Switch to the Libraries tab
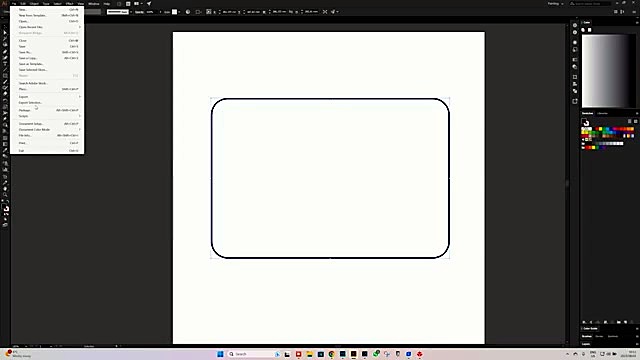Screen dimensions: 640x360 [x=602, y=113]
